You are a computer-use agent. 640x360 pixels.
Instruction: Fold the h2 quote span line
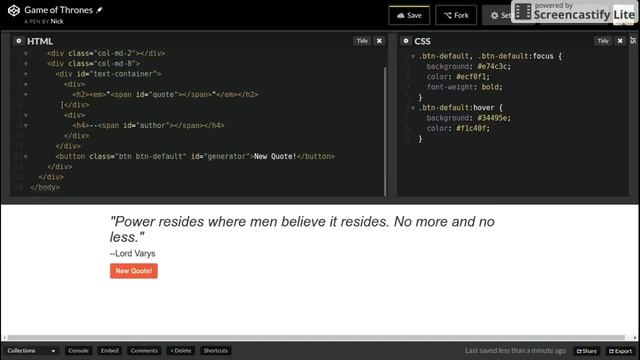click(26, 95)
